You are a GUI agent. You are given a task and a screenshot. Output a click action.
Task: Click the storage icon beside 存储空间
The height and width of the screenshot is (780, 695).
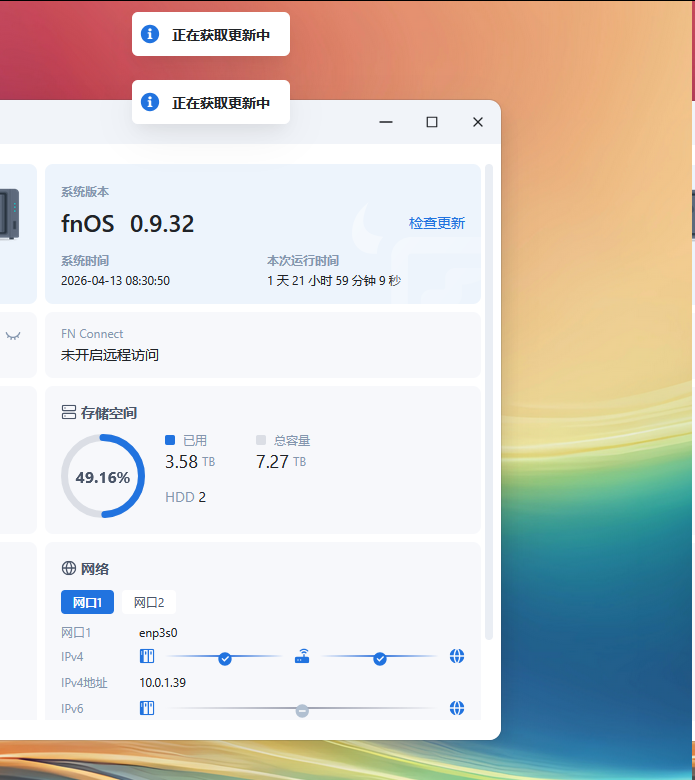69,412
